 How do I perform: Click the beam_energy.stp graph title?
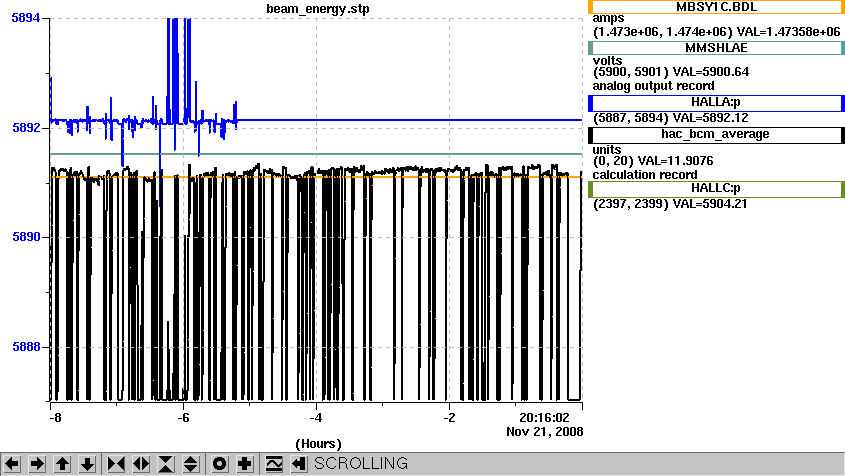tap(318, 9)
